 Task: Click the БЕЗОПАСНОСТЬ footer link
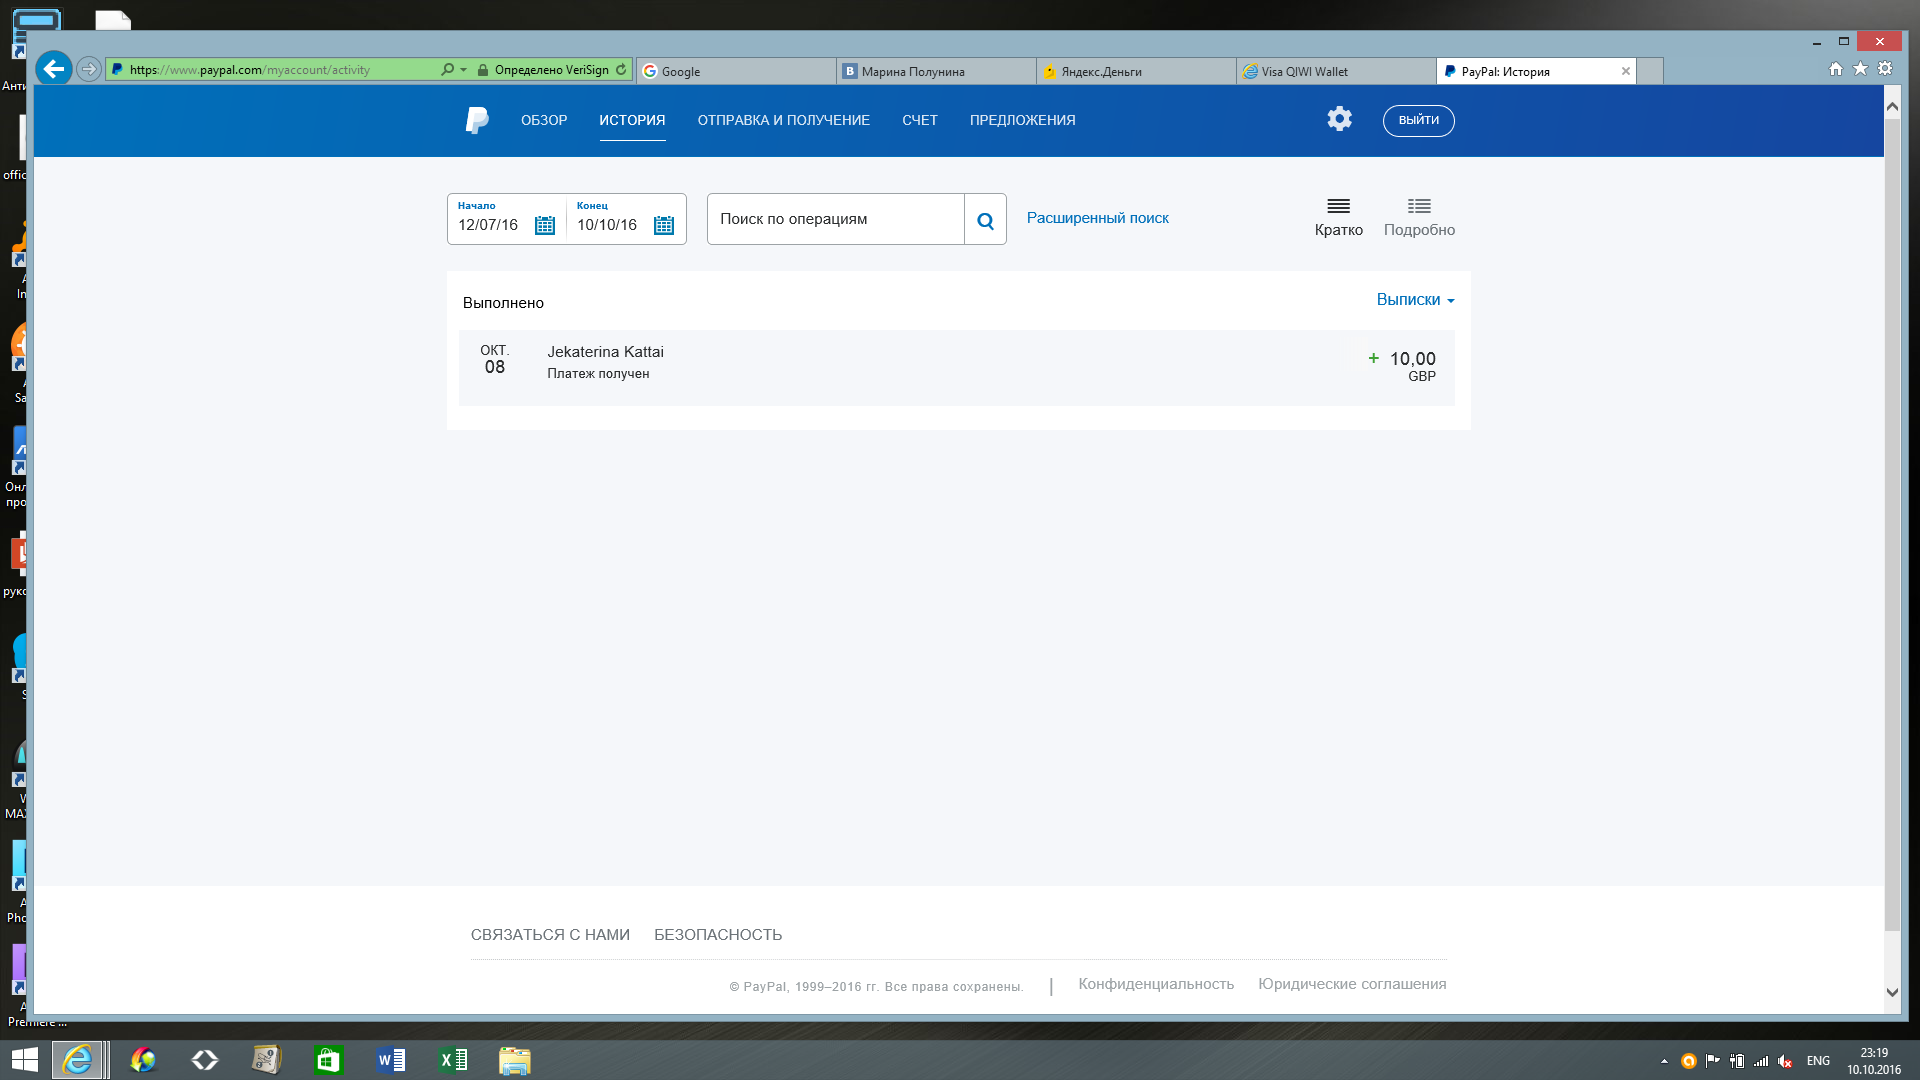[718, 935]
